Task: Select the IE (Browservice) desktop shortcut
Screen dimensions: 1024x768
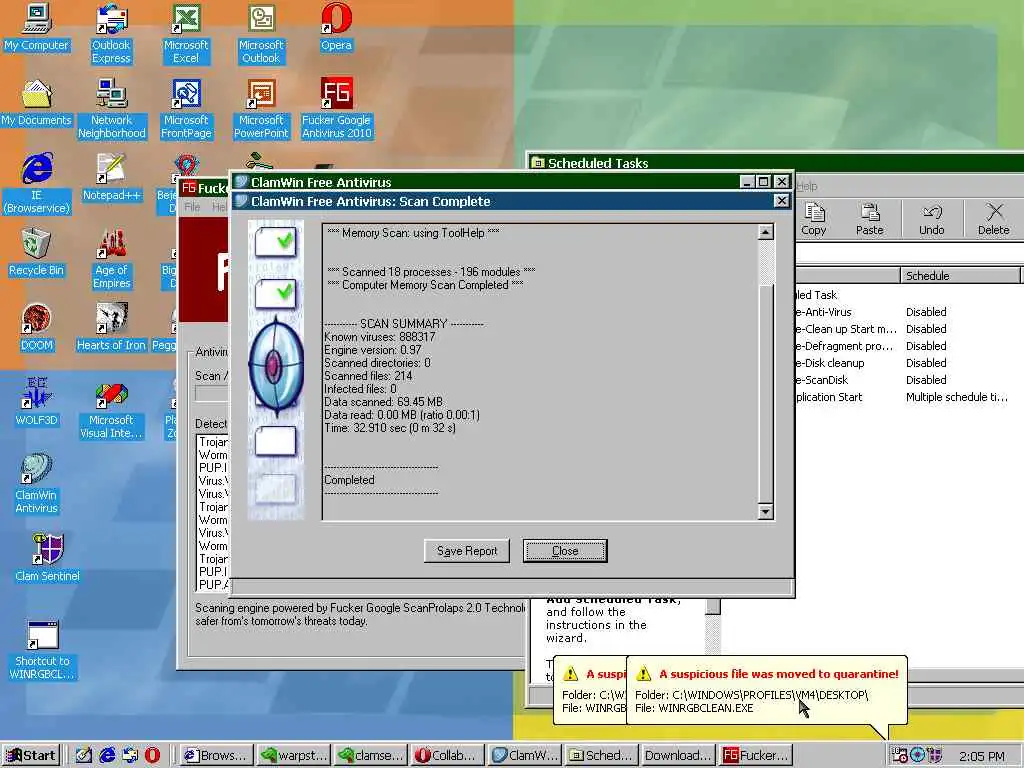Action: coord(37,184)
